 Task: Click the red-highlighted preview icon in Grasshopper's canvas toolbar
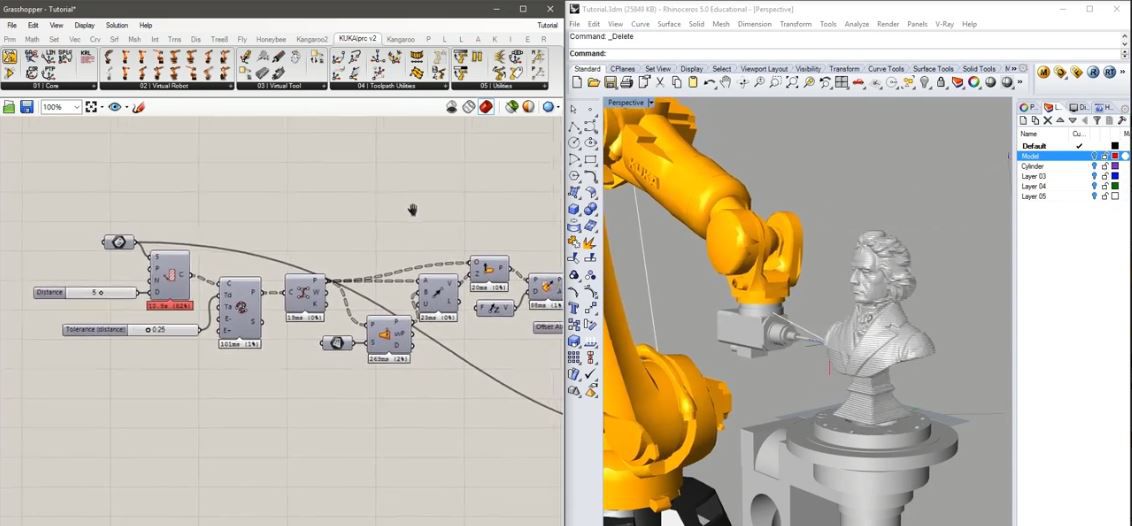[485, 107]
